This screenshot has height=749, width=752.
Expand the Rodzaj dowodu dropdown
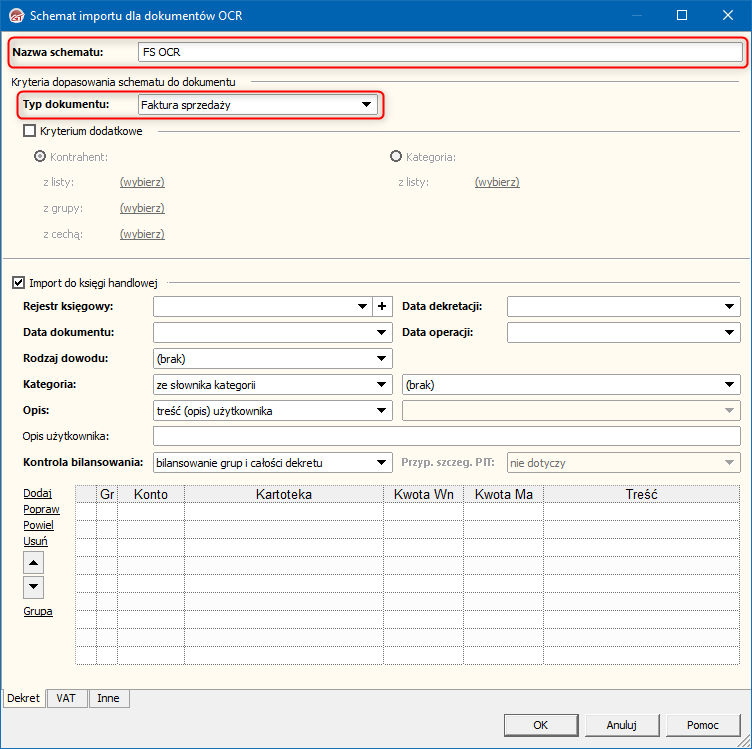click(x=382, y=358)
